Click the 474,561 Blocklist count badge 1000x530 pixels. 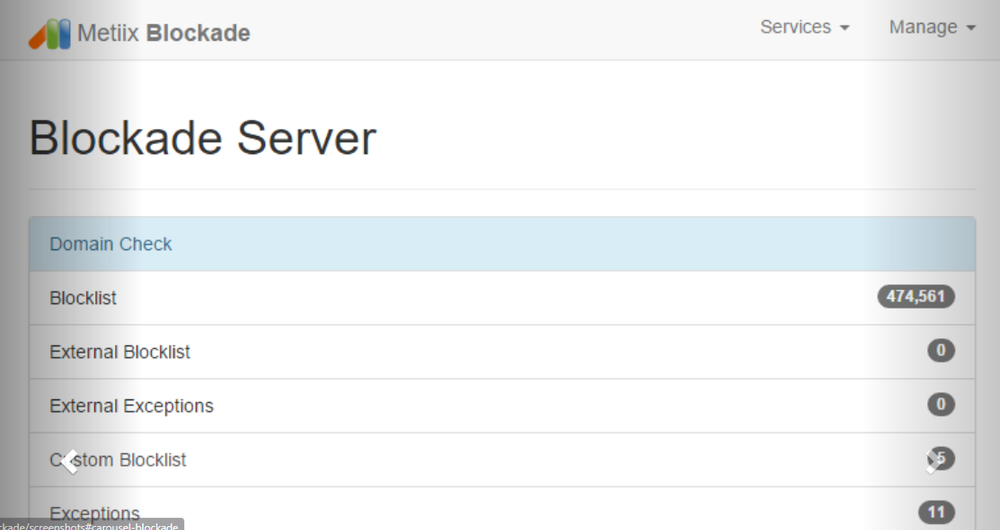pos(916,297)
